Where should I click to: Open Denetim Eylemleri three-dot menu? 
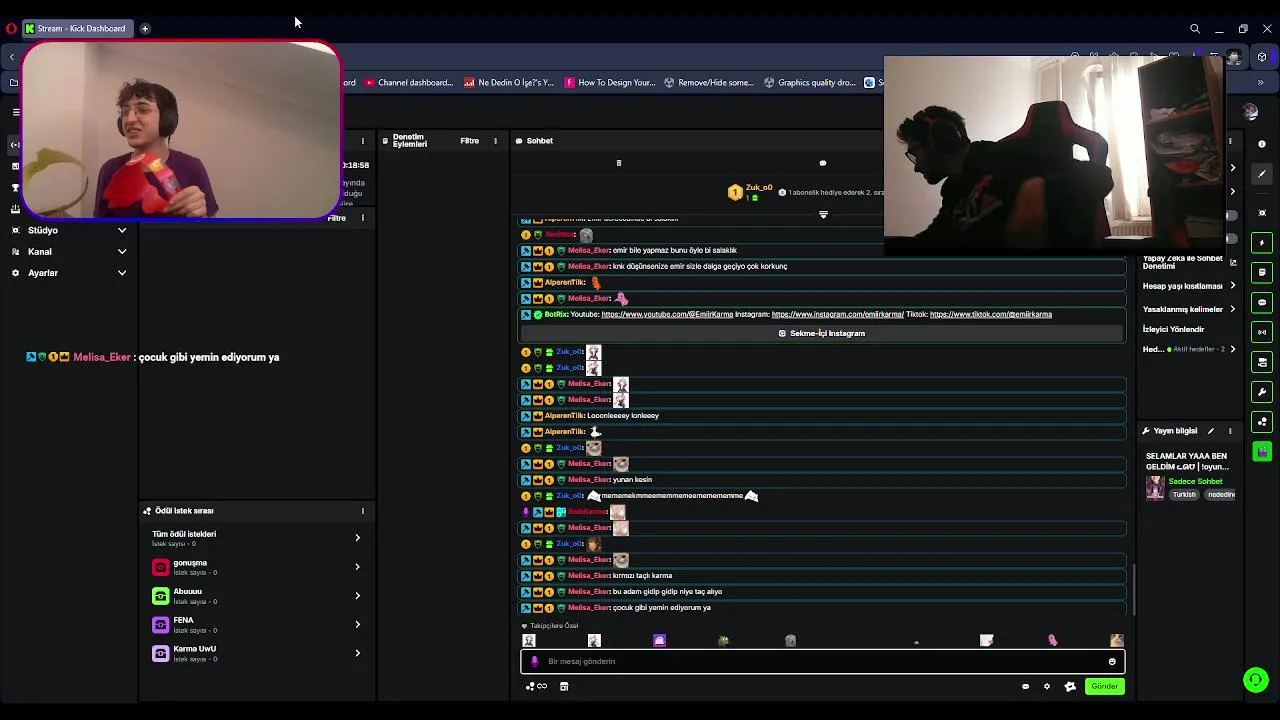click(x=495, y=141)
